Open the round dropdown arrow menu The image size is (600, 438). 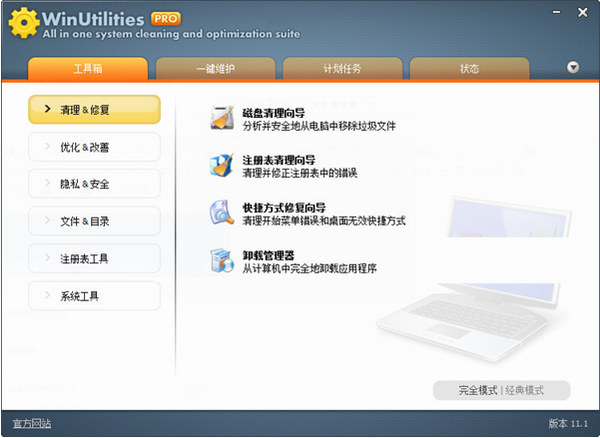coord(573,67)
